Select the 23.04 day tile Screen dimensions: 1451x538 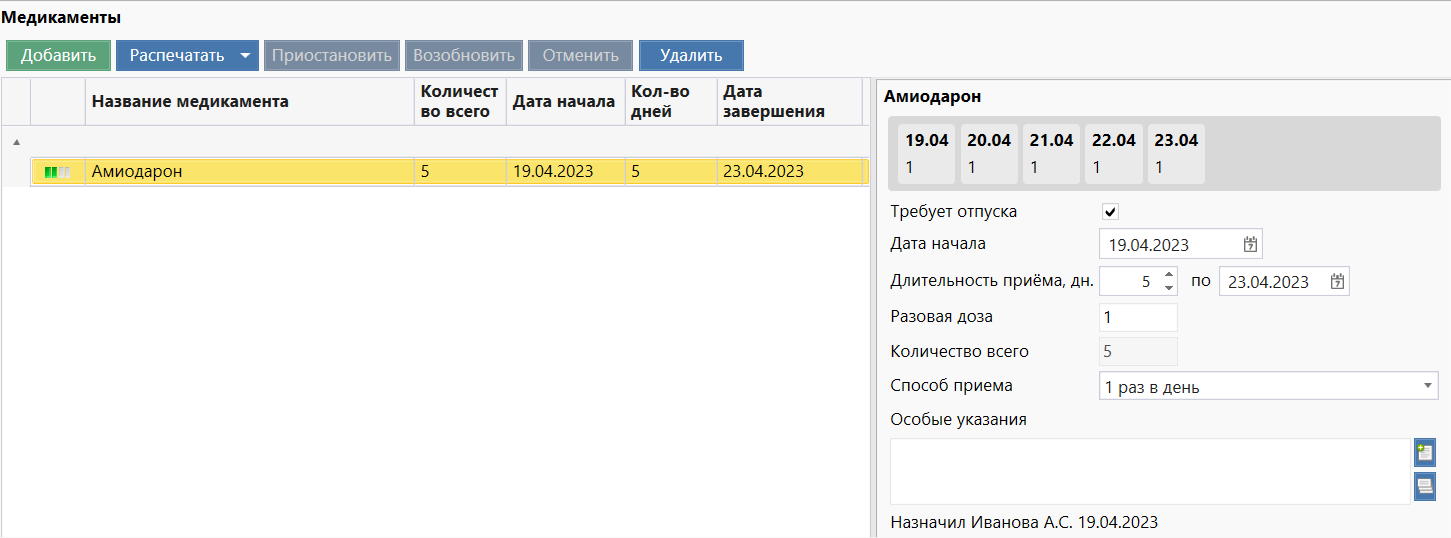pos(1175,153)
